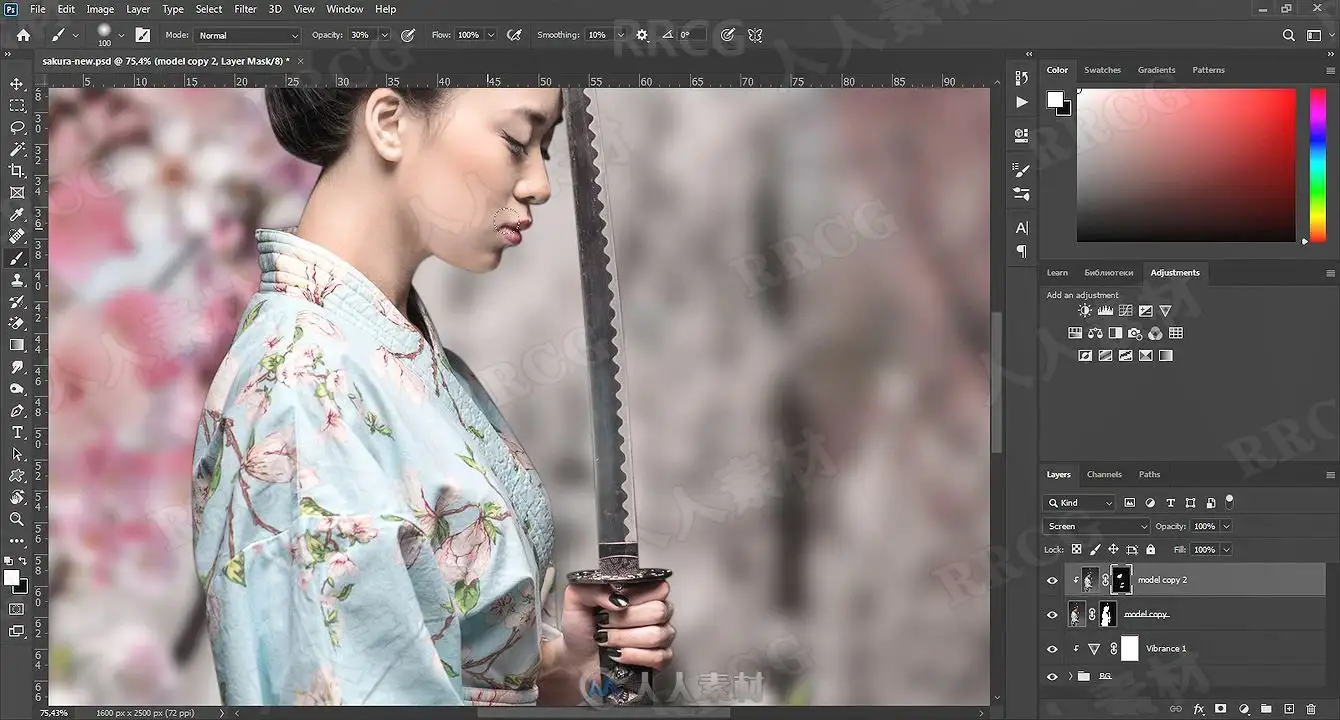Viewport: 1340px width, 720px height.
Task: Select the Horizontal Type tool
Action: pos(17,432)
